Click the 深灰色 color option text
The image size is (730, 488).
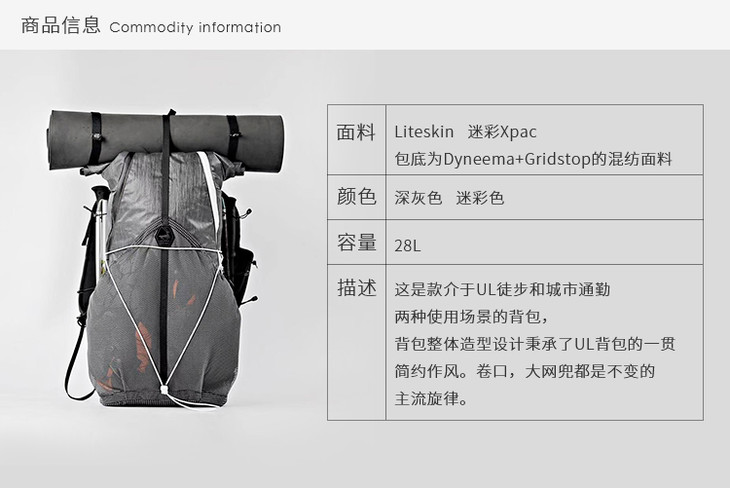[x=418, y=198]
